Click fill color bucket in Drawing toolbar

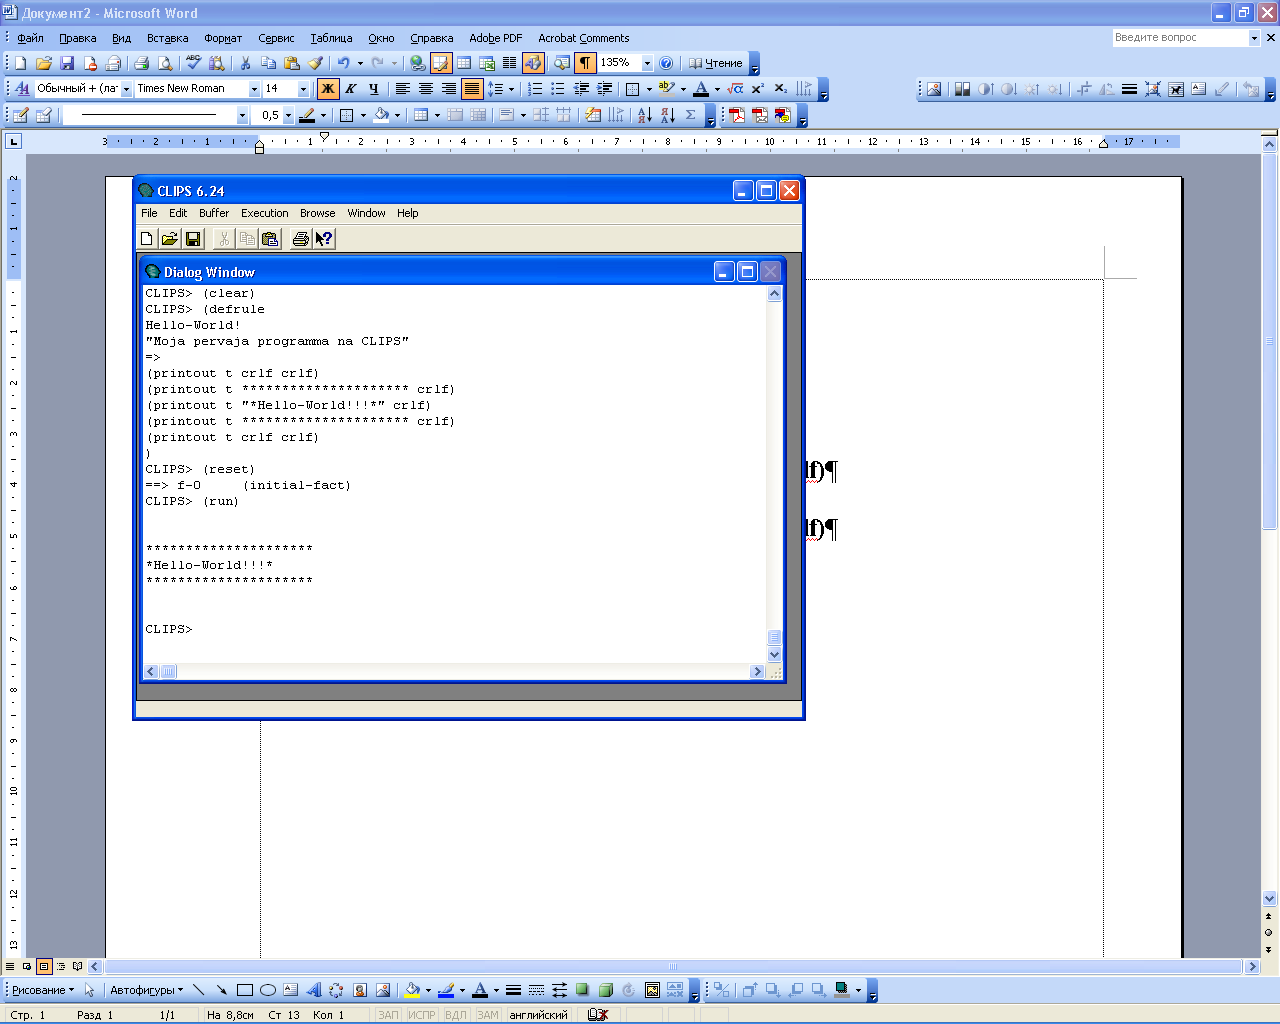pyautogui.click(x=412, y=990)
